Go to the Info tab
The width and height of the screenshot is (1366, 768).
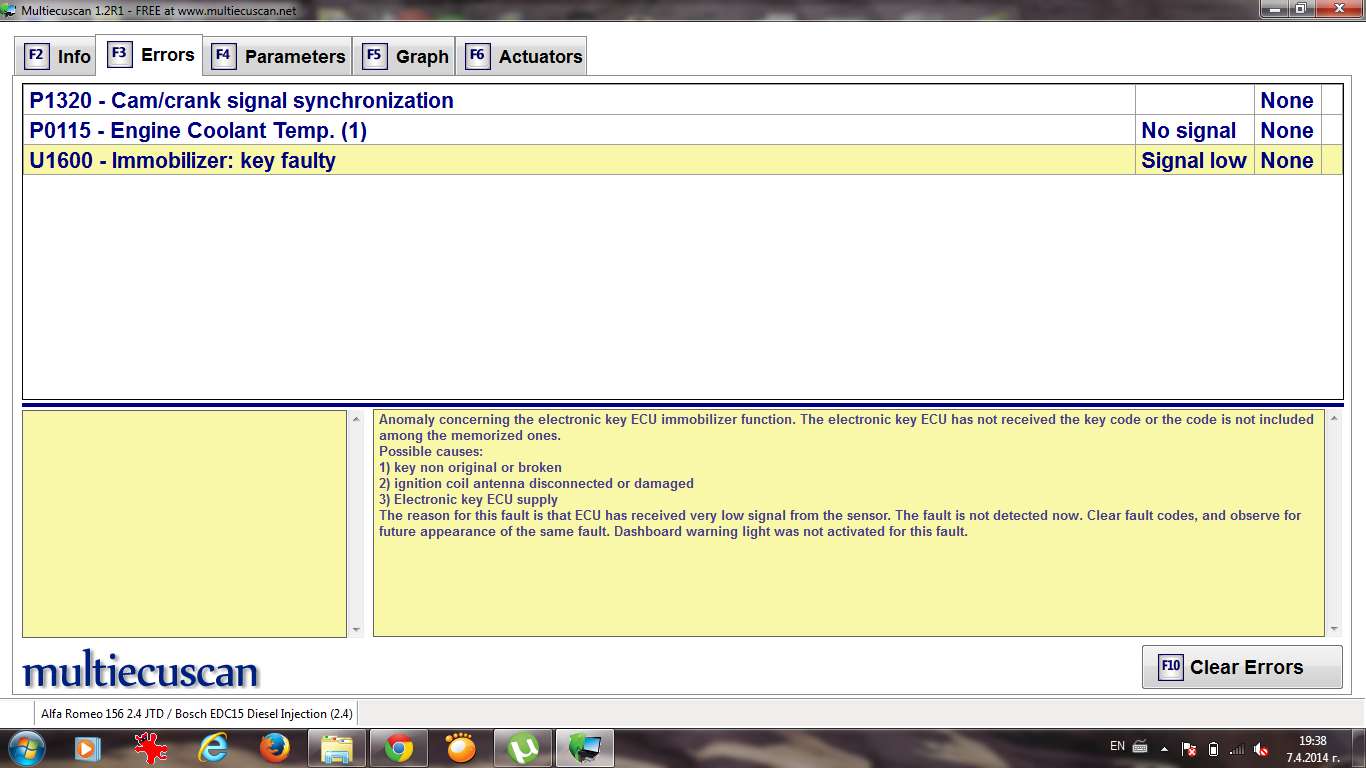click(58, 56)
